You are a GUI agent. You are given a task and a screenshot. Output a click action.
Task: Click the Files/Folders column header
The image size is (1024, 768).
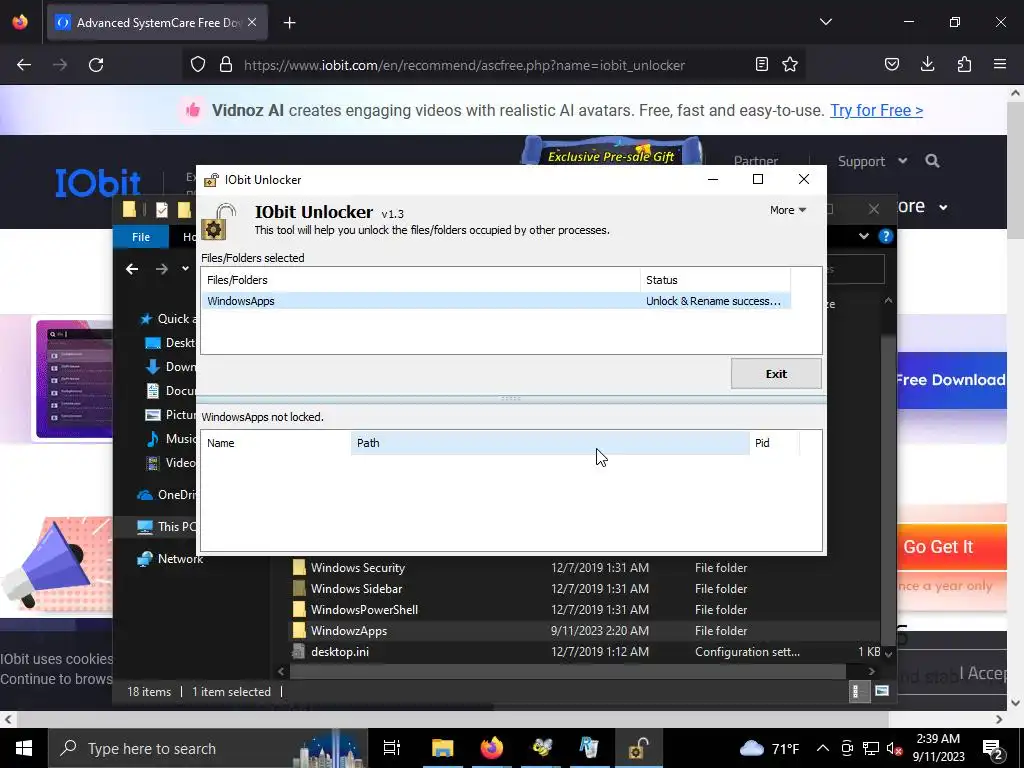pos(421,280)
